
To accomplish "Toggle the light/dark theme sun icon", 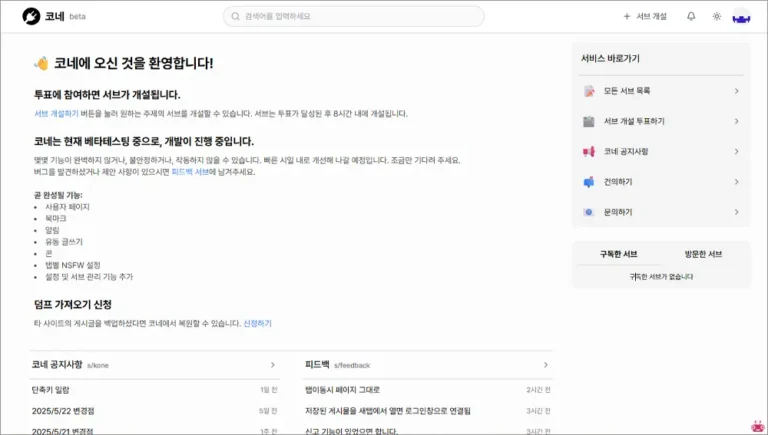I will [717, 16].
